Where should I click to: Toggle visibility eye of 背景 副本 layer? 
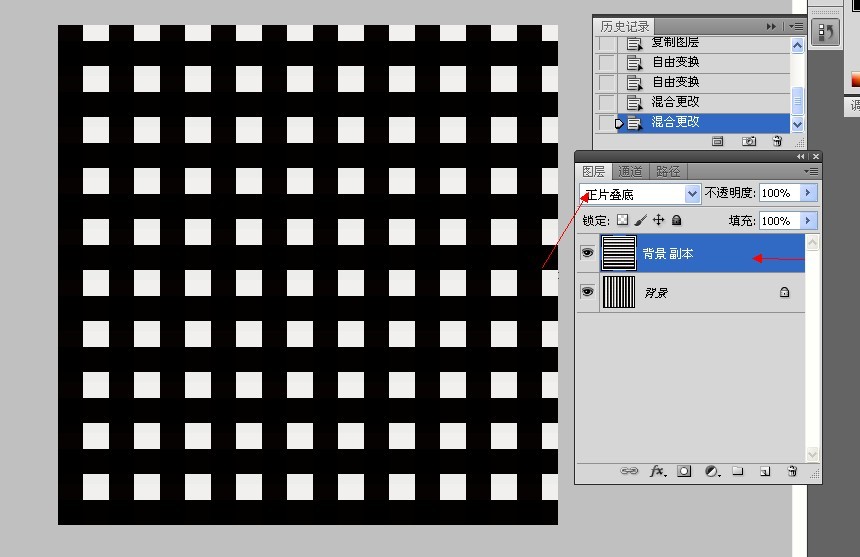587,253
